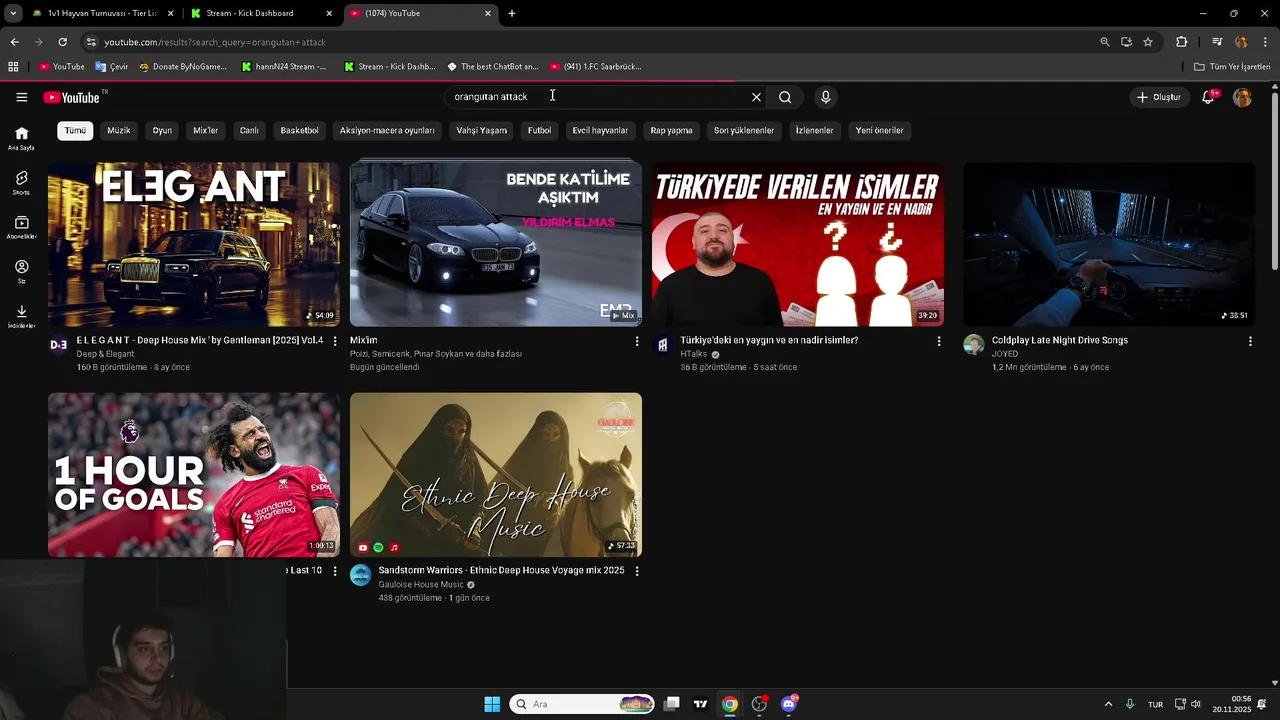Select the Yeni öneriler chip
Image resolution: width=1280 pixels, height=720 pixels.
click(879, 130)
